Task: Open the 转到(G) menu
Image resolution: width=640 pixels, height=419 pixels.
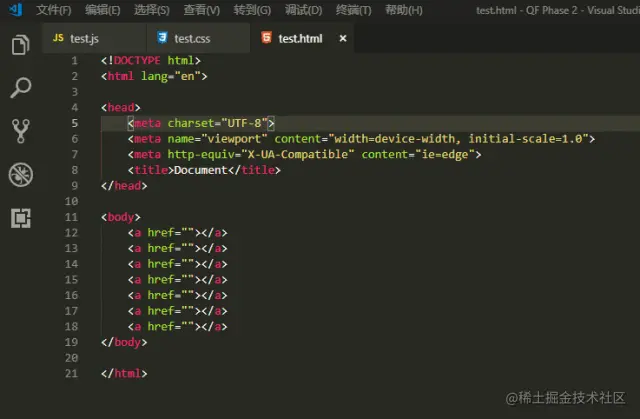Action: 252,10
